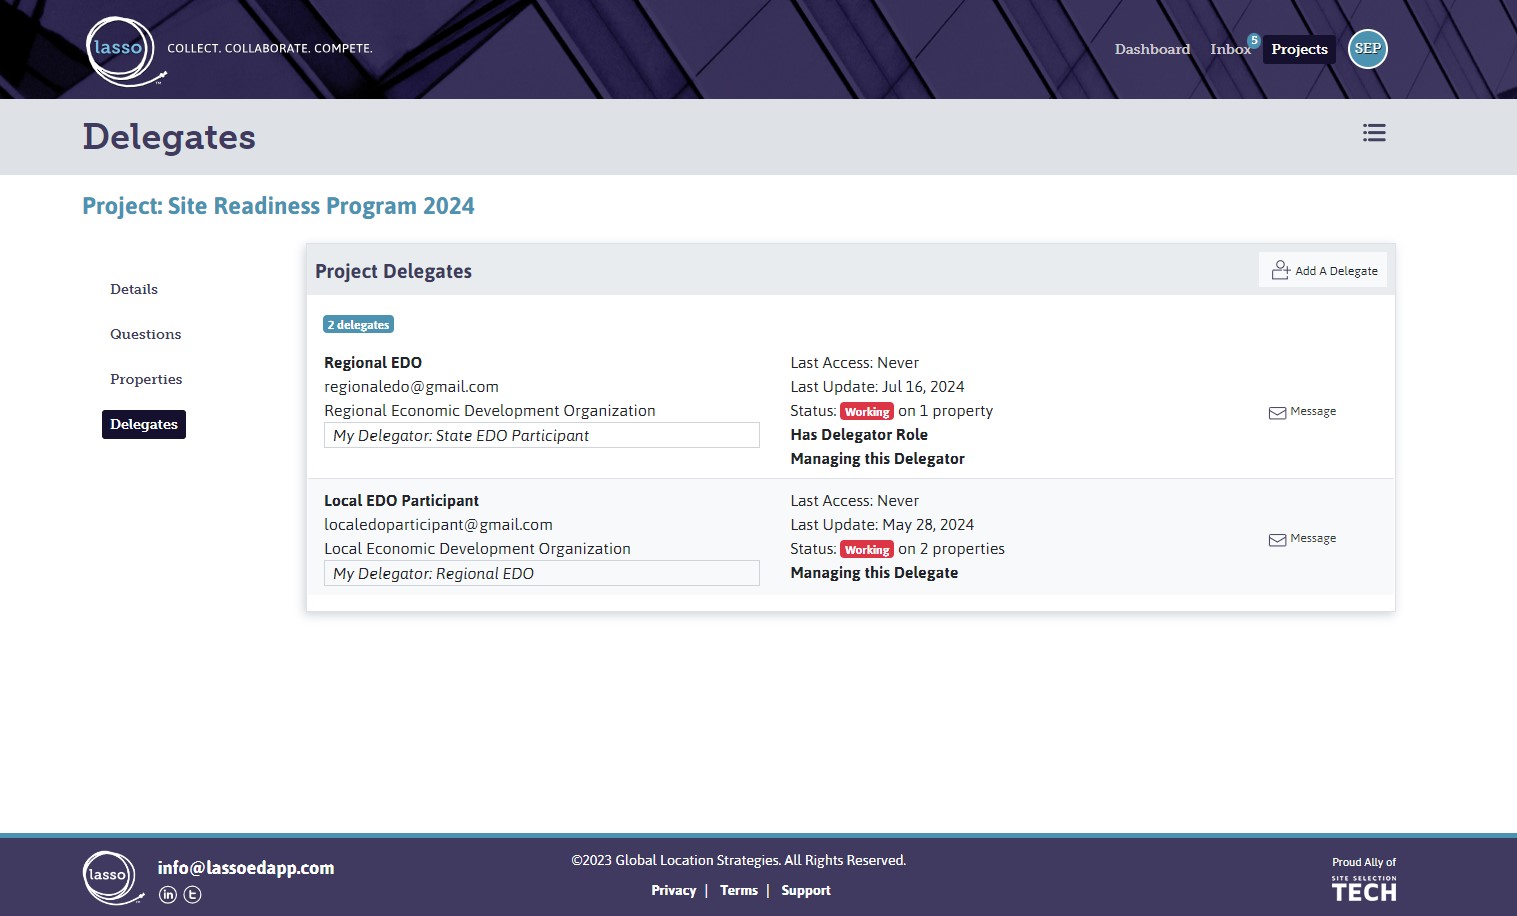1517x916 pixels.
Task: Switch to the Projects menu item
Action: (x=1299, y=48)
